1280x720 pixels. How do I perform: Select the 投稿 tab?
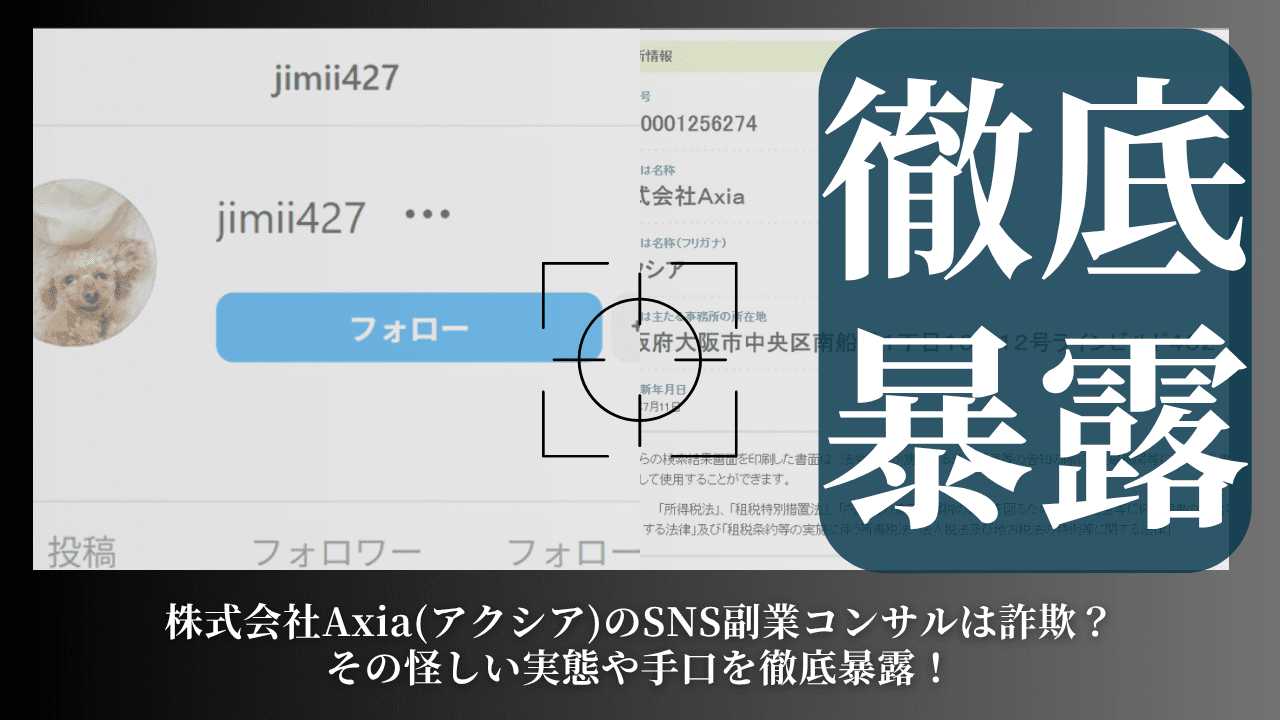pyautogui.click(x=82, y=552)
